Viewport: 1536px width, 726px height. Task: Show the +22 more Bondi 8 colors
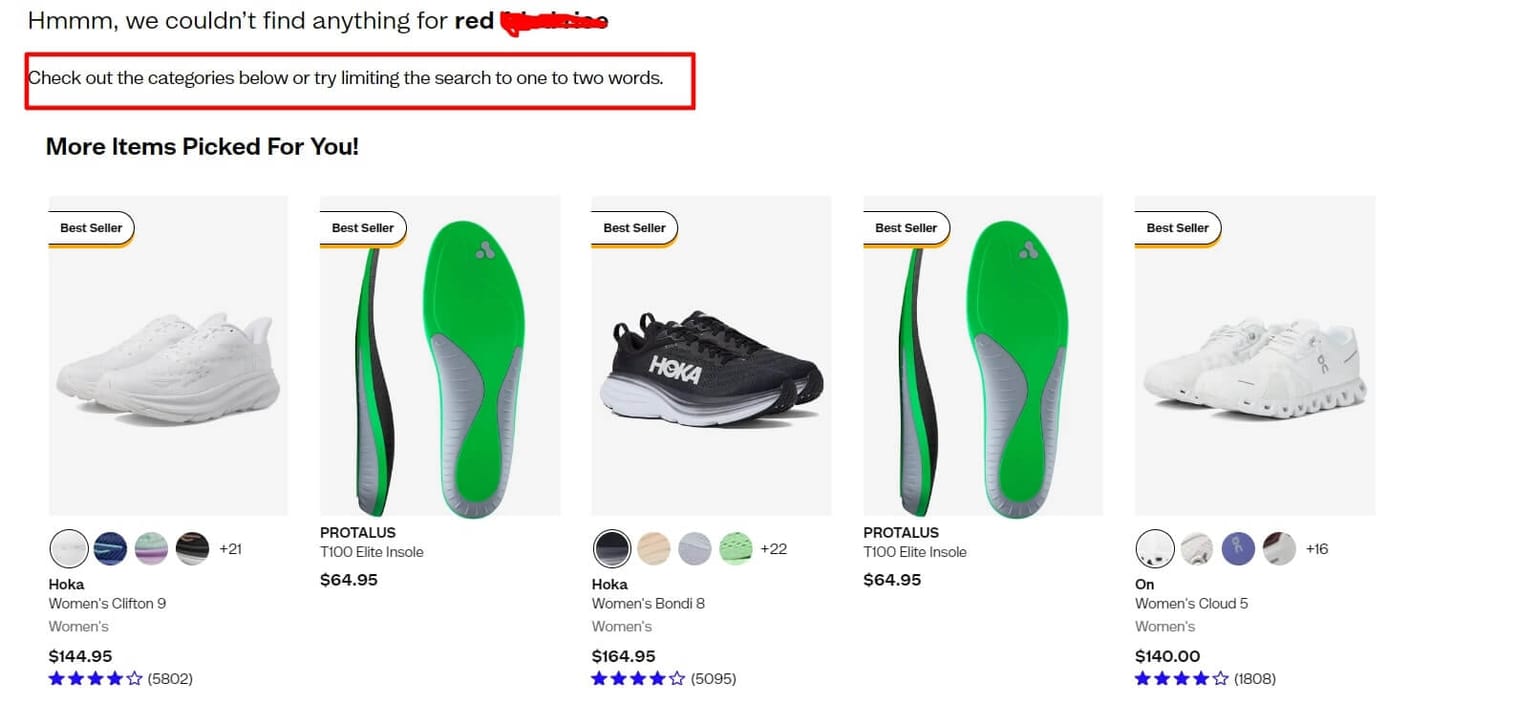tap(773, 548)
